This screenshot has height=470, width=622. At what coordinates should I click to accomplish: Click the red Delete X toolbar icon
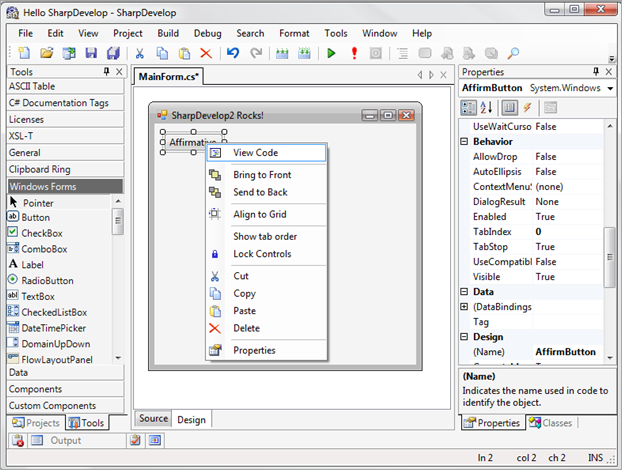pyautogui.click(x=206, y=53)
